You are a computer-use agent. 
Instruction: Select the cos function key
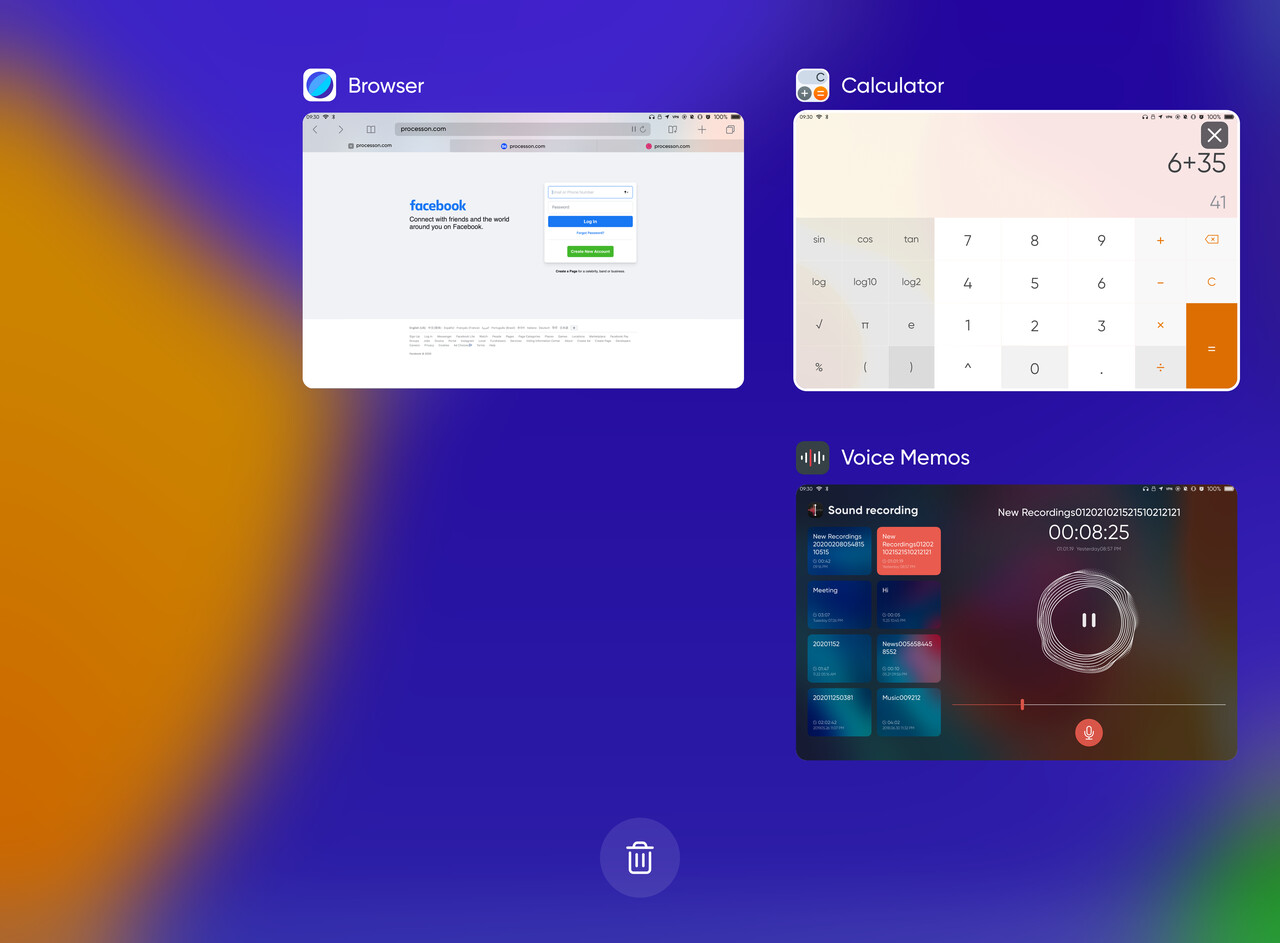865,239
